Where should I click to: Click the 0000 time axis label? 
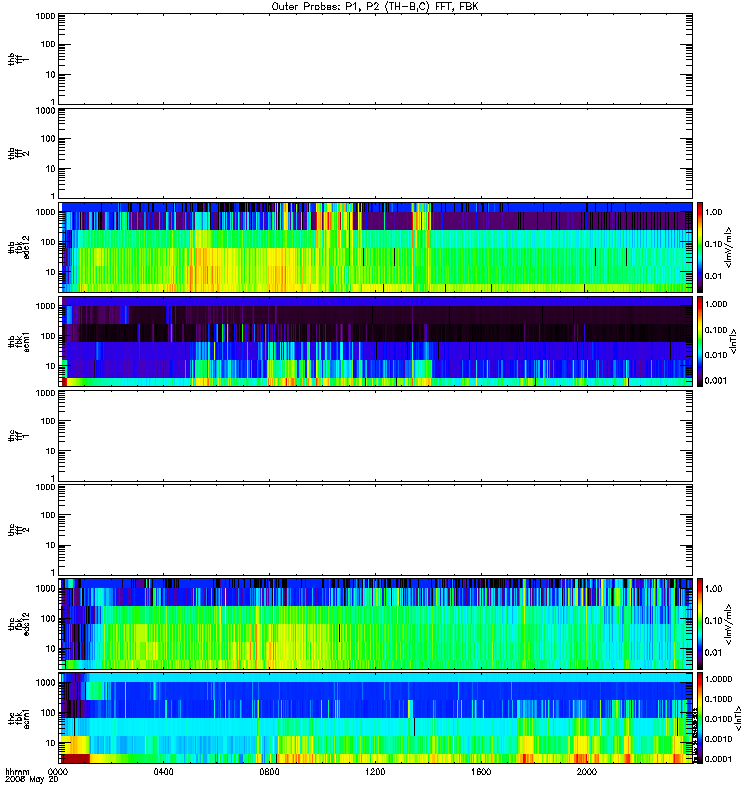click(x=58, y=772)
